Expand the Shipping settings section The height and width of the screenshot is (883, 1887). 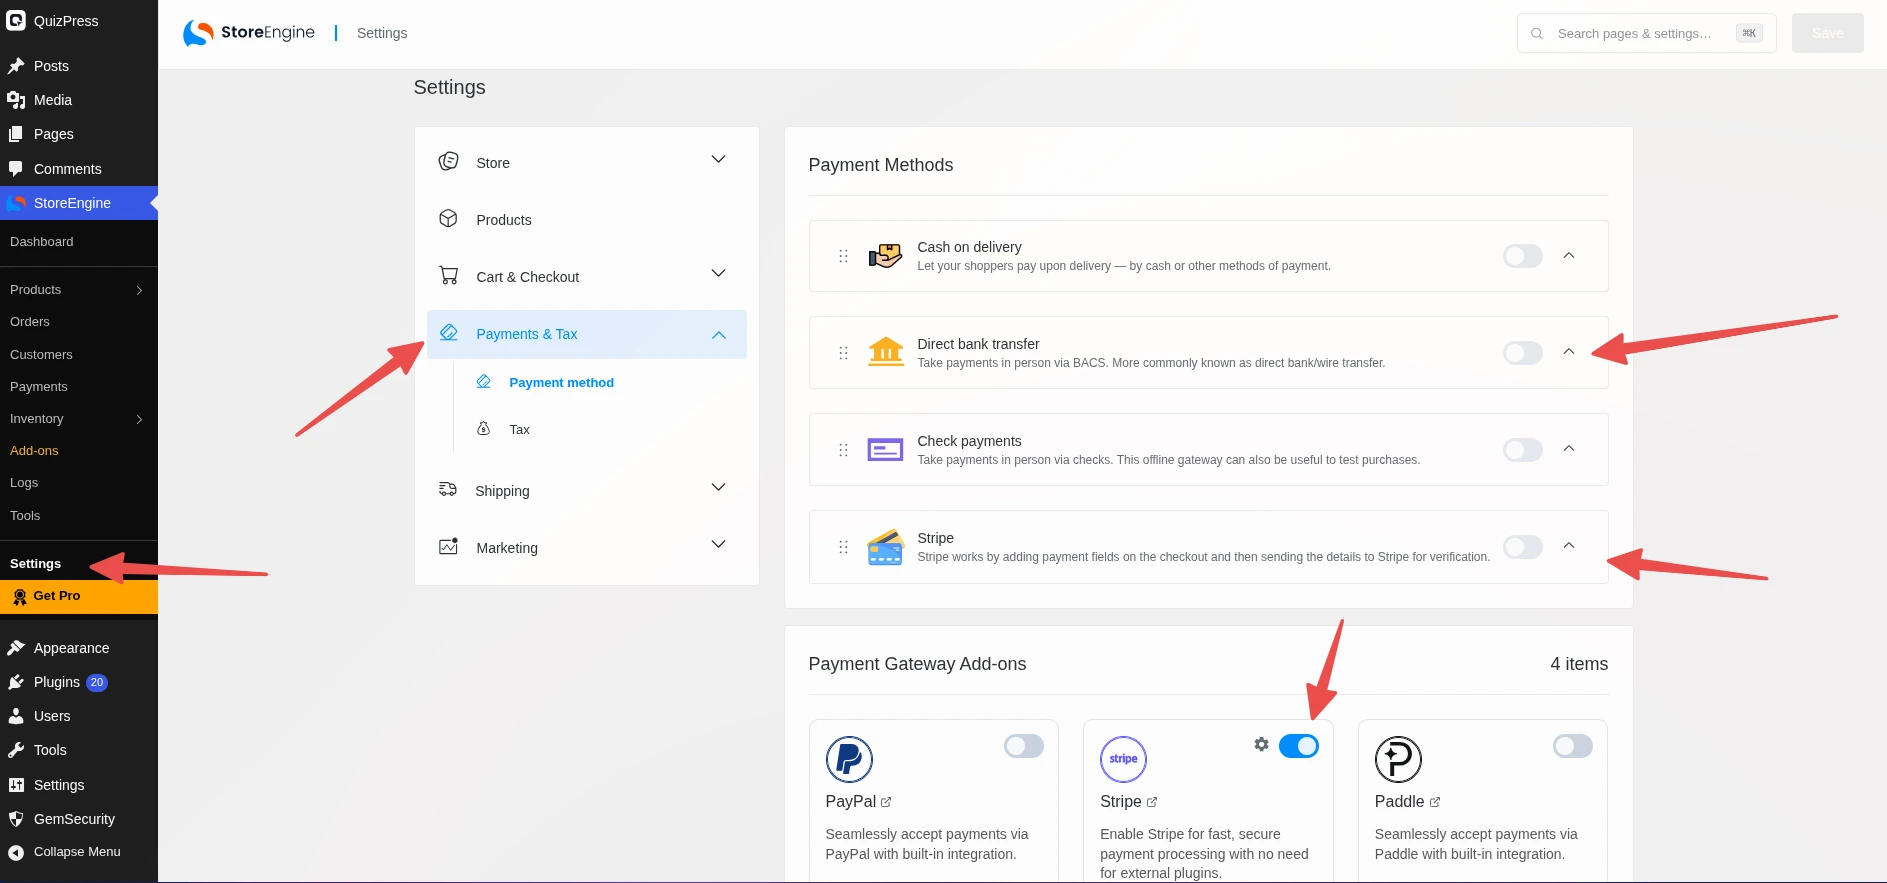point(587,490)
